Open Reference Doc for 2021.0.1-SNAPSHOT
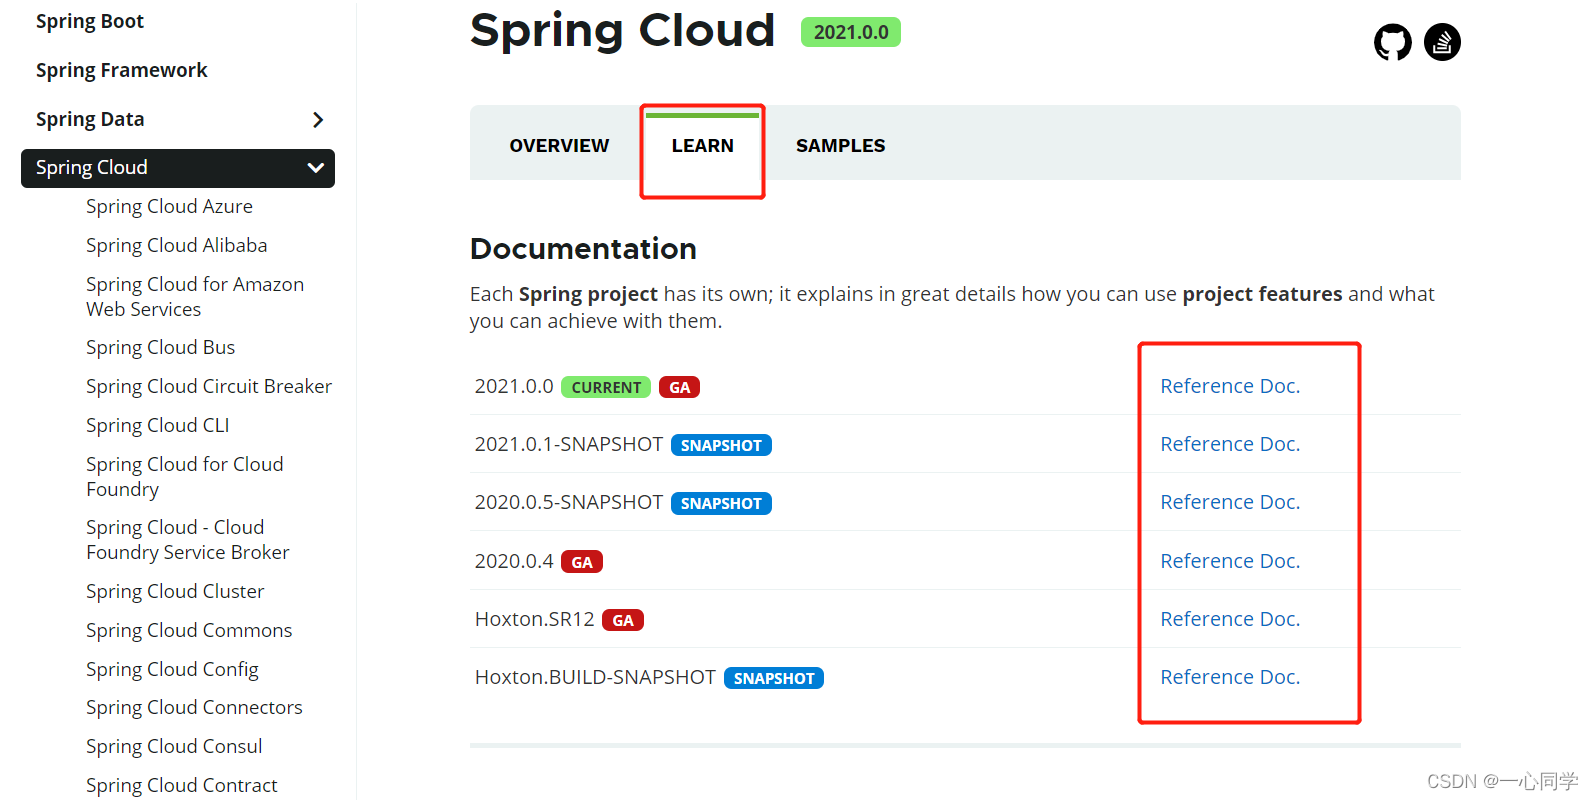 click(1230, 444)
